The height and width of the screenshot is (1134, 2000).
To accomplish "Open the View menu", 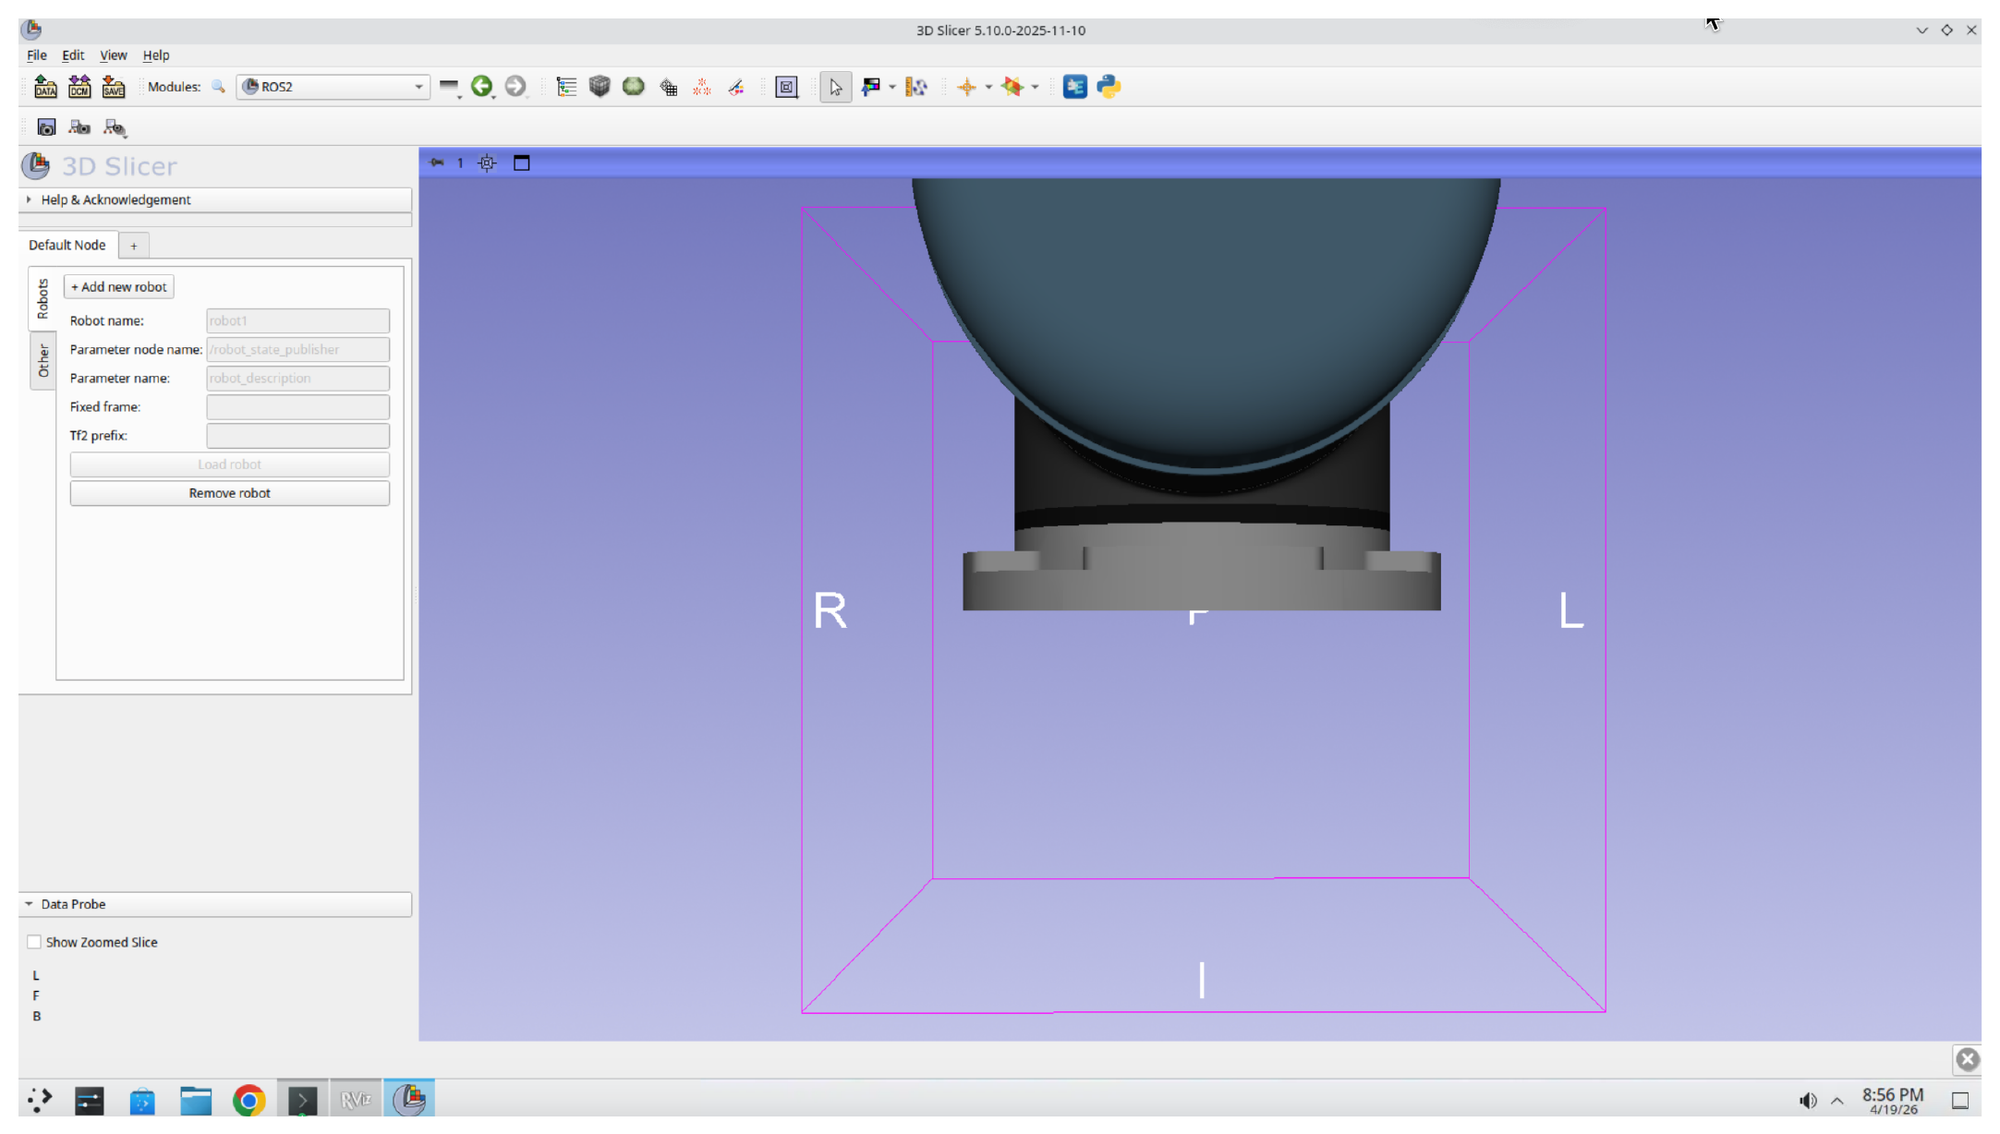I will click(113, 55).
